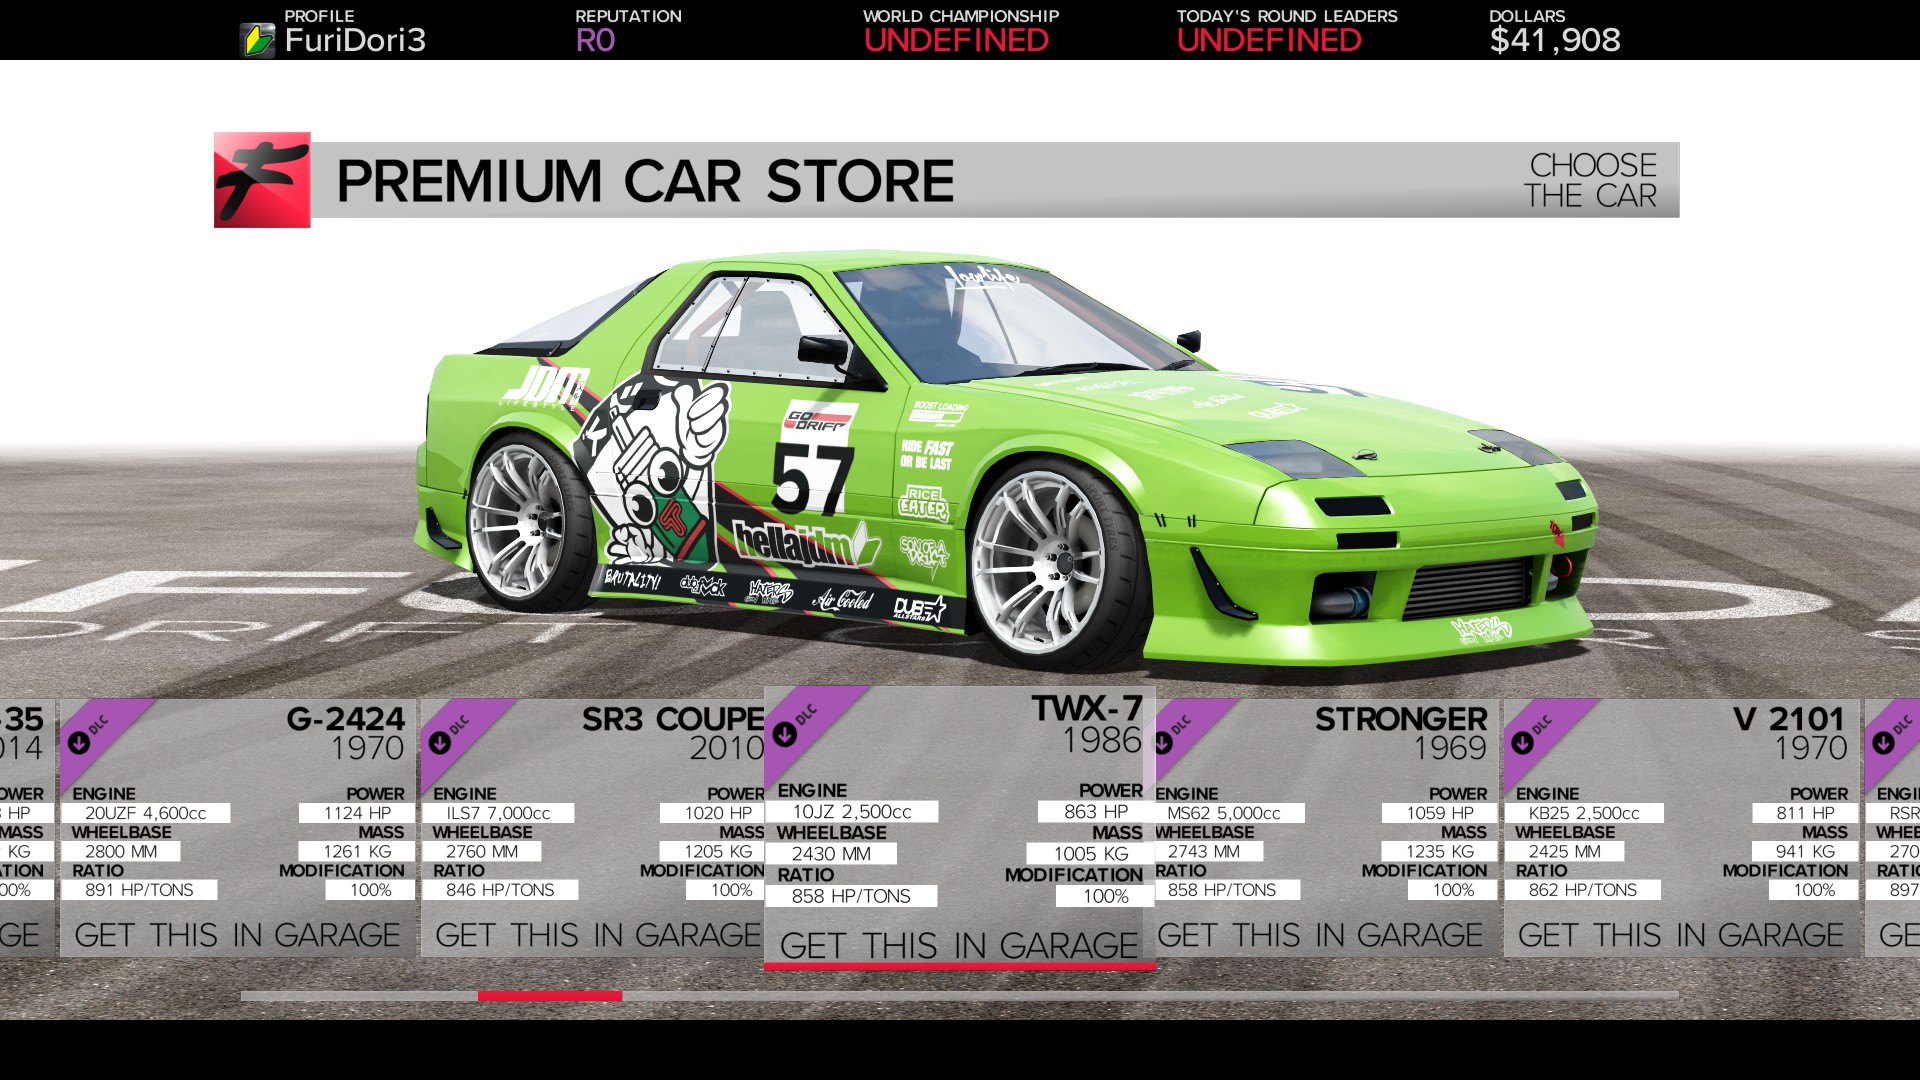This screenshot has width=1920, height=1080.
Task: Click the profile avatar icon next to FuriDori3
Action: pos(257,38)
